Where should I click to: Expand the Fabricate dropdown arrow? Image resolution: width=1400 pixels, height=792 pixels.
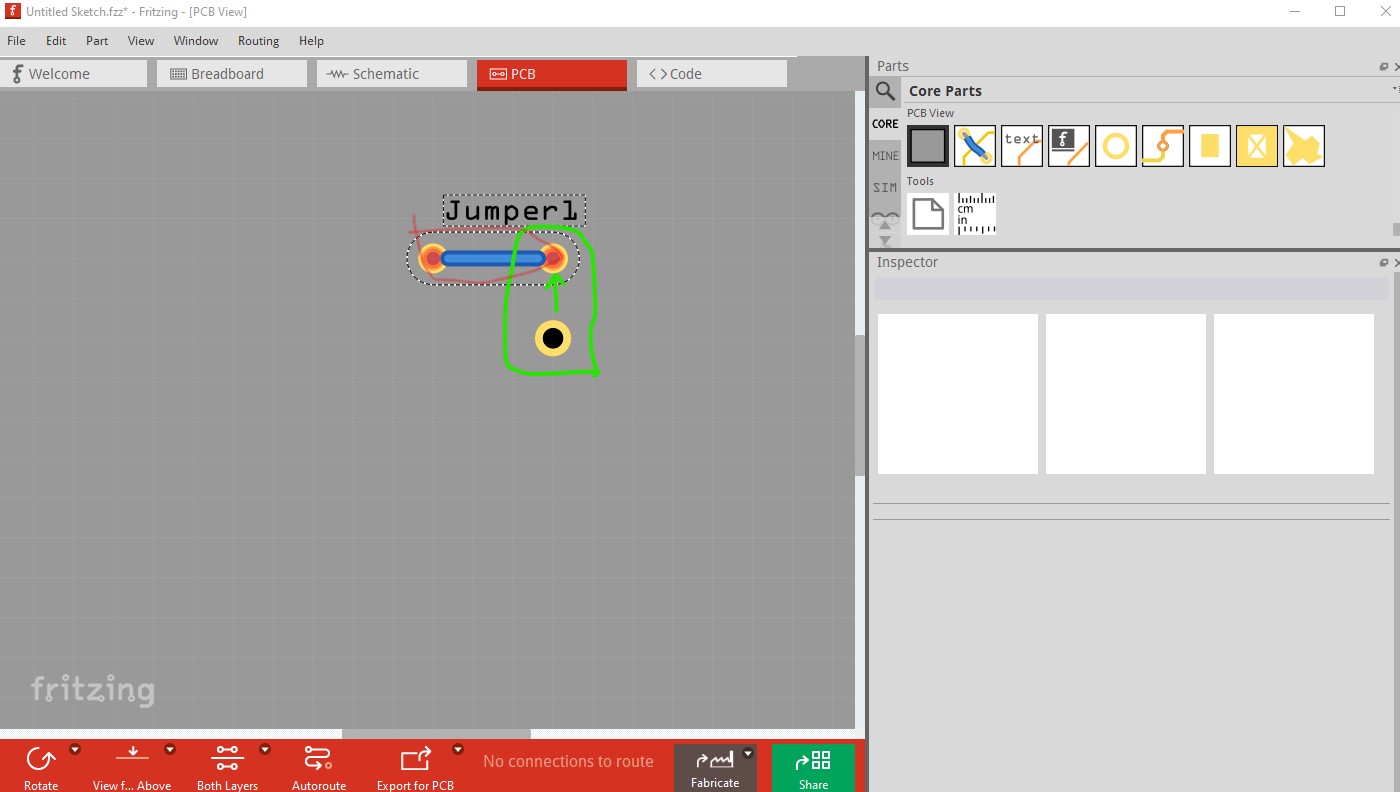click(748, 754)
